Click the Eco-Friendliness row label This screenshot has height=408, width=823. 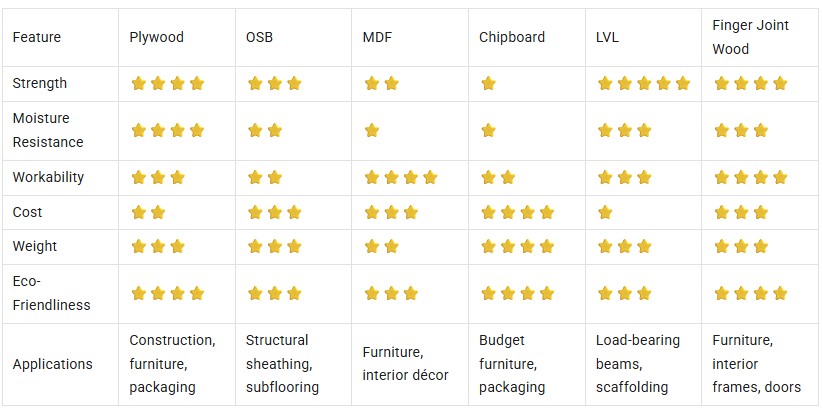coord(51,293)
